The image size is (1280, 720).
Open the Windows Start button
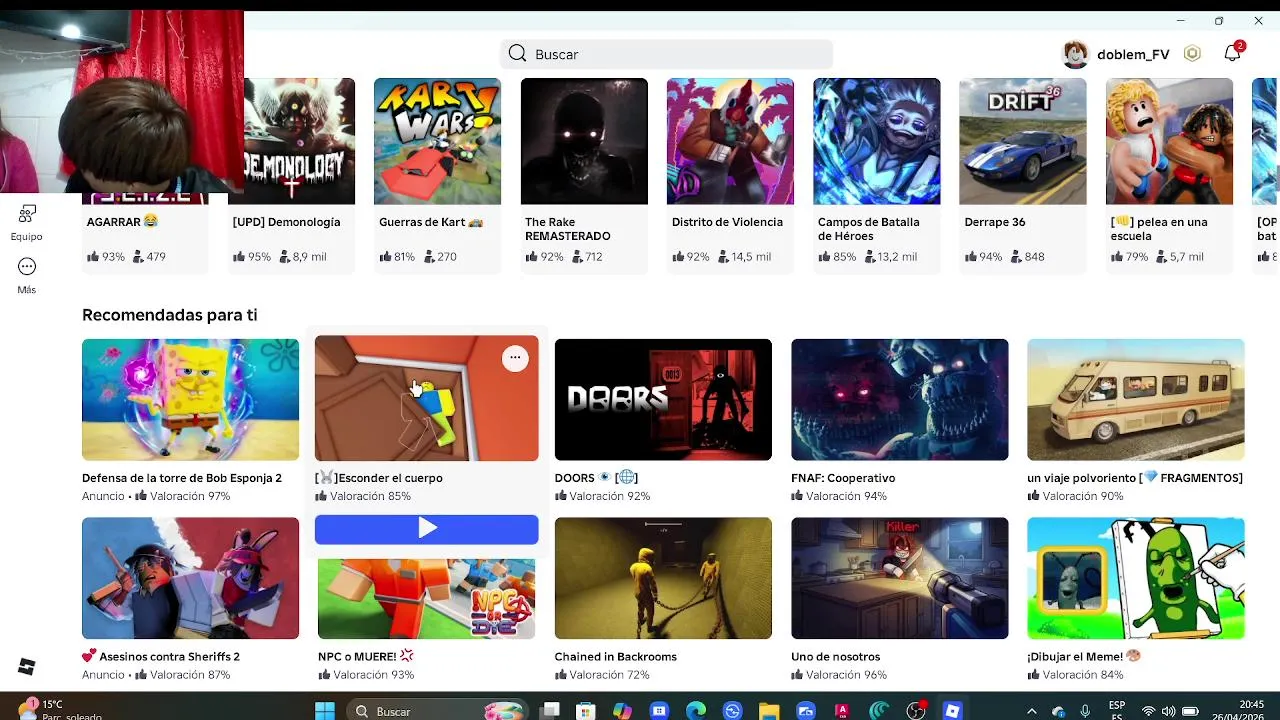(325, 711)
